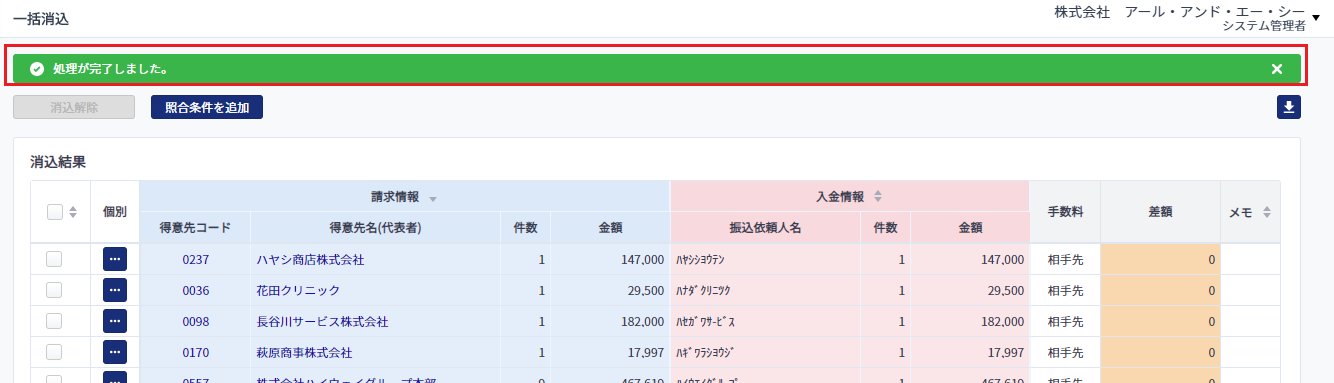The width and height of the screenshot is (1334, 383).
Task: Open customer code 0098 link
Action: click(195, 321)
